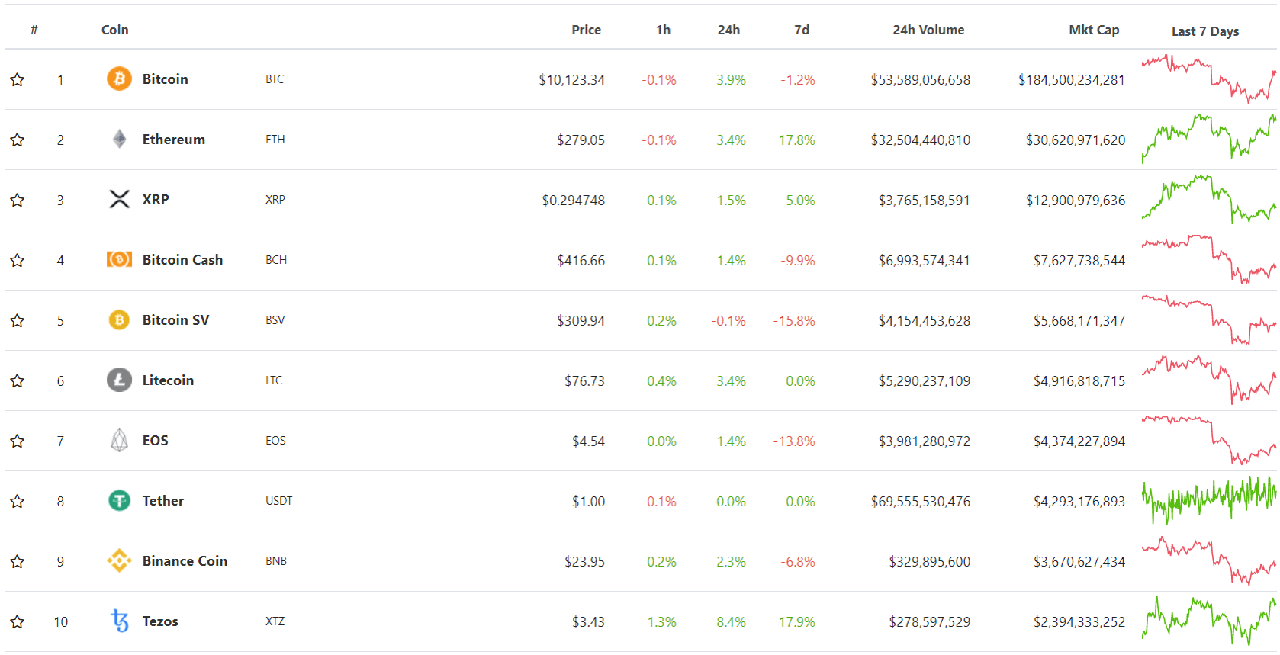1280x655 pixels.
Task: Click Litecoin 24h volume $5,290,237,109
Action: pyautogui.click(x=925, y=381)
